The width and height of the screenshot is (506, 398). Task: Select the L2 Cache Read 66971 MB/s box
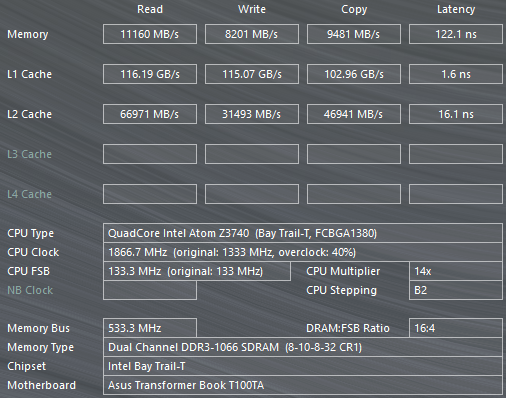(150, 114)
